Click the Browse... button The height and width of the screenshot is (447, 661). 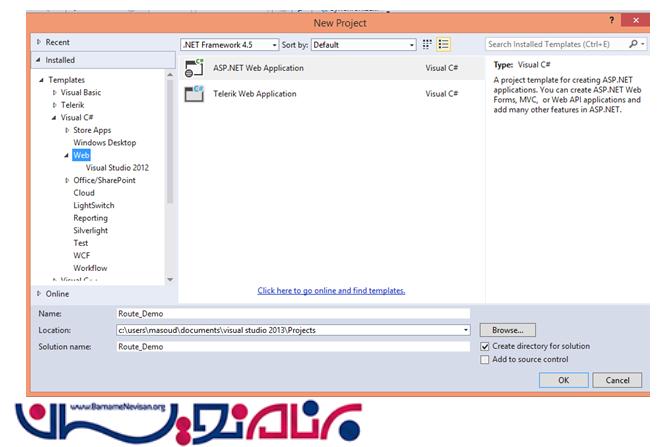(508, 330)
